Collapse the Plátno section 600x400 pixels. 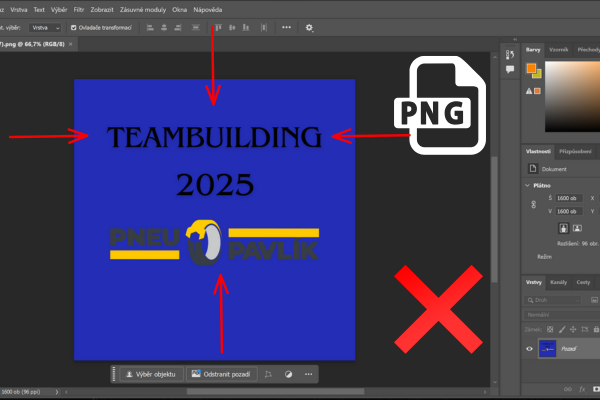tap(528, 186)
